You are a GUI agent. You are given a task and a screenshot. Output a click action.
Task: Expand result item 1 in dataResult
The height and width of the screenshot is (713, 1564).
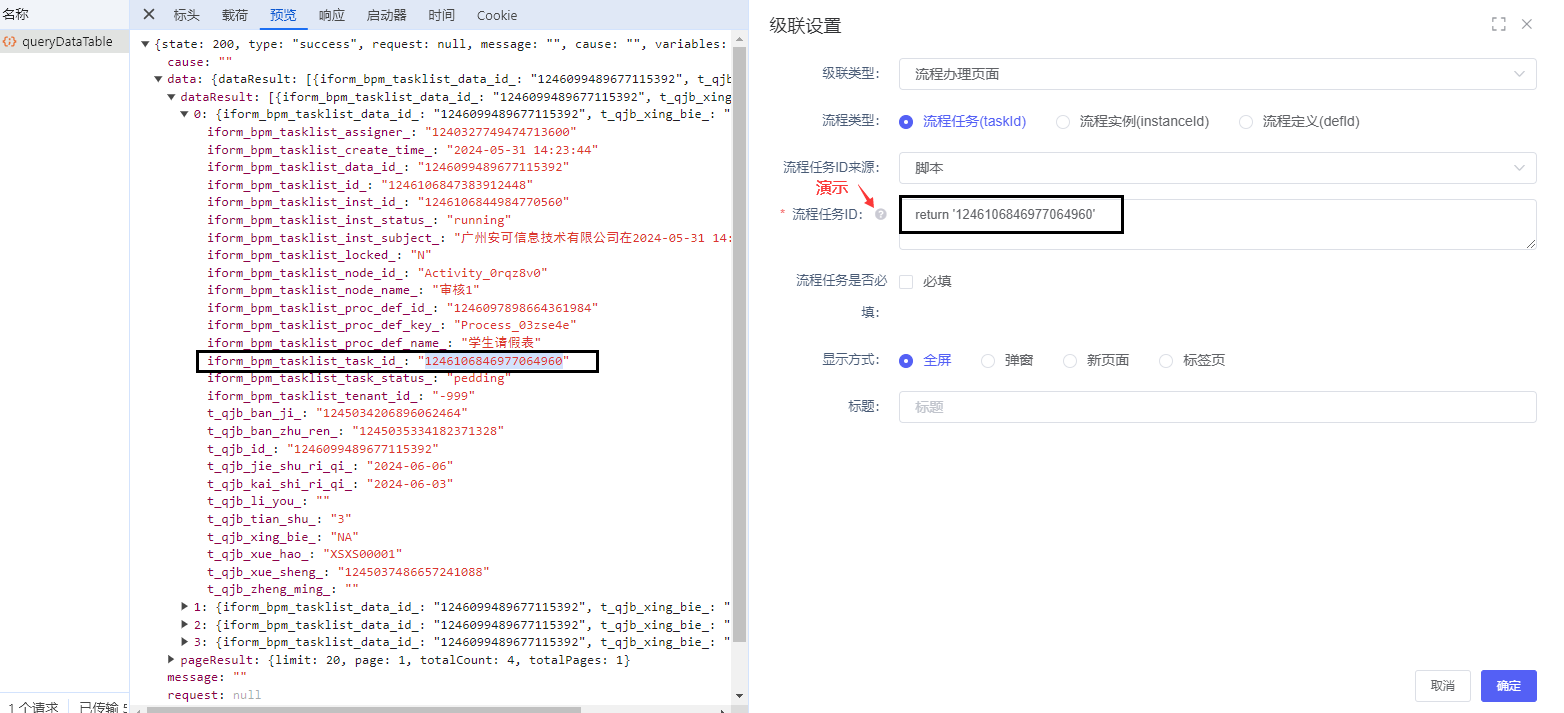[x=185, y=607]
